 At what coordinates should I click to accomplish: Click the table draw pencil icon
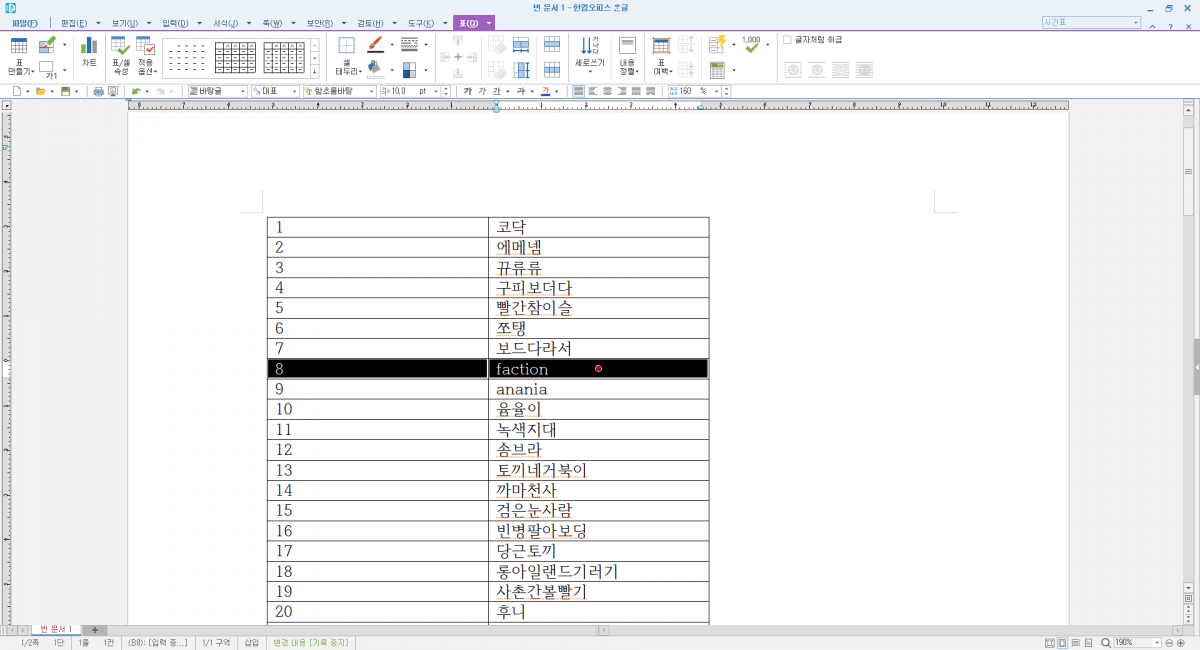click(47, 45)
